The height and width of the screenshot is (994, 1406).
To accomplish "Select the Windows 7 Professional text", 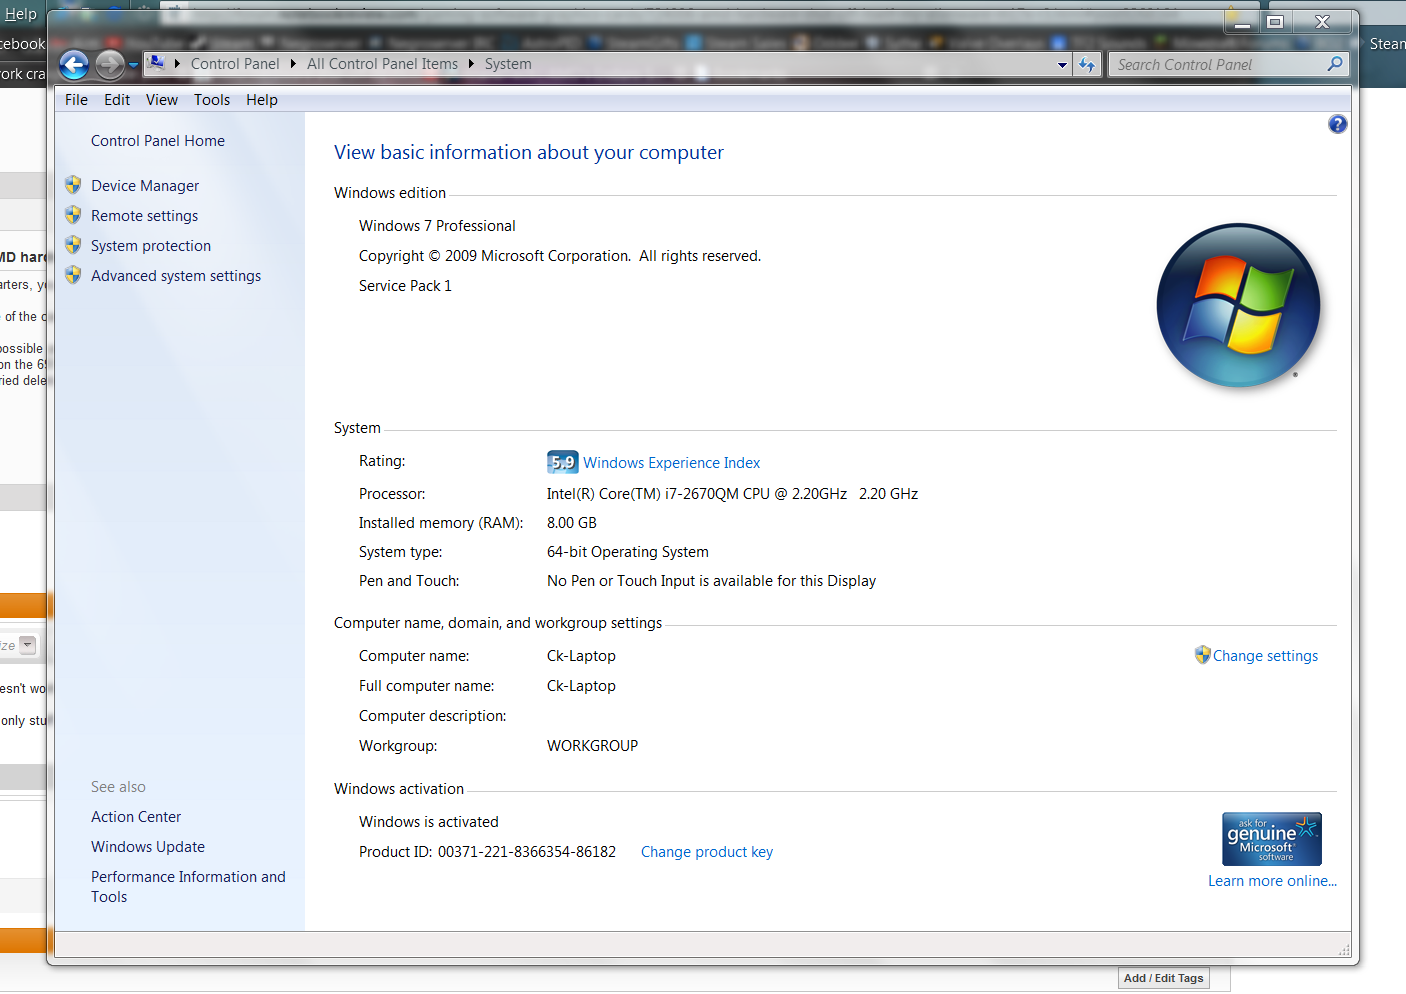I will (437, 226).
